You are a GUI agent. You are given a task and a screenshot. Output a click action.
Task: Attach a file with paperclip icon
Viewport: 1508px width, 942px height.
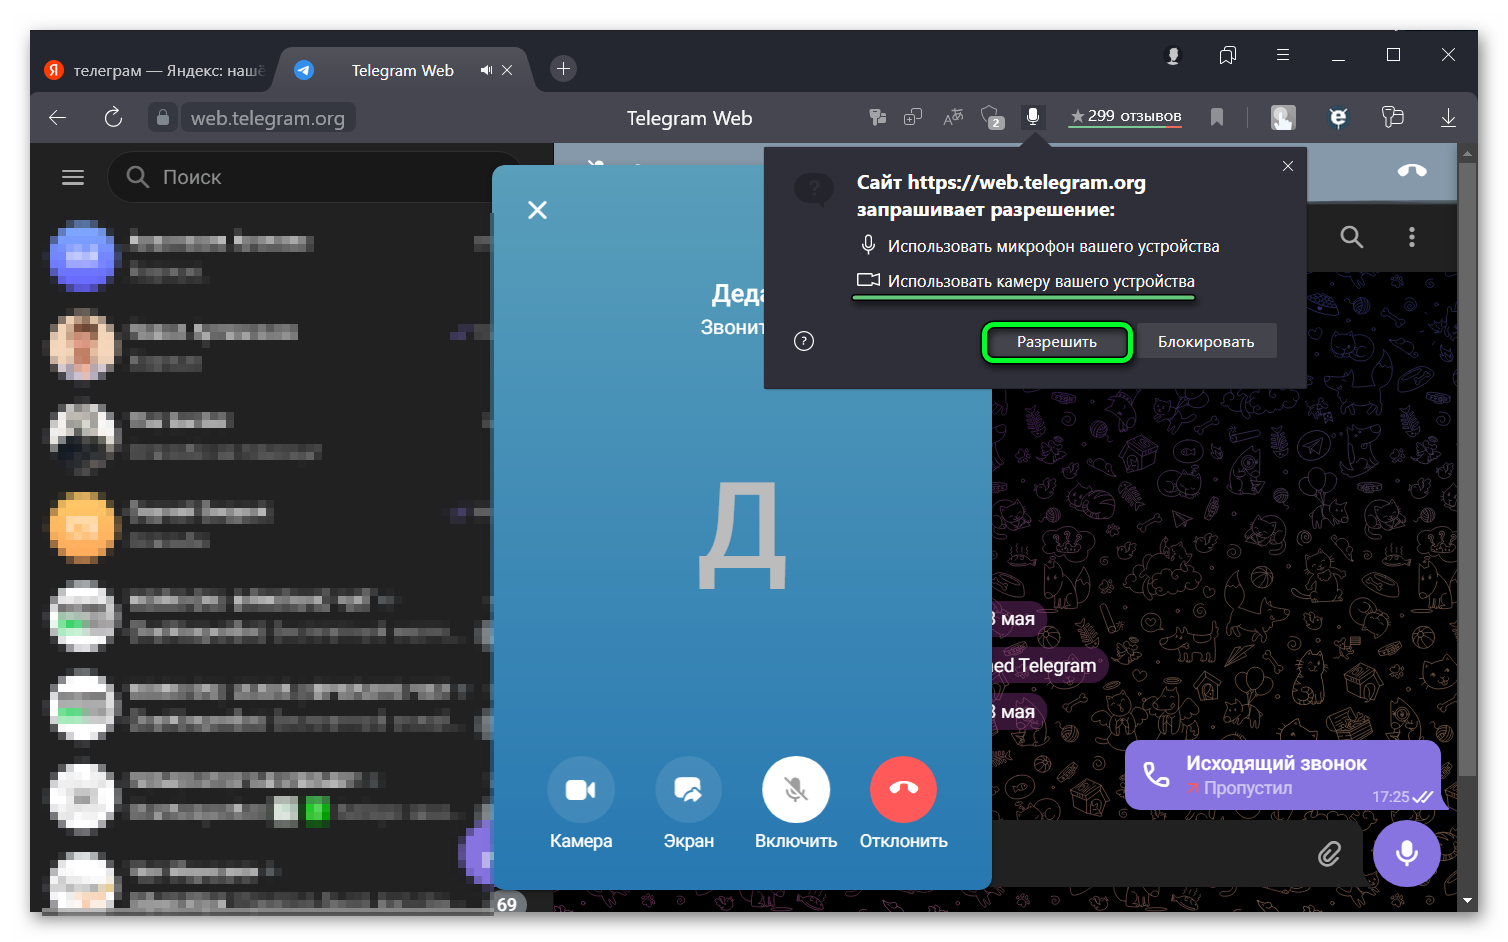1329,853
